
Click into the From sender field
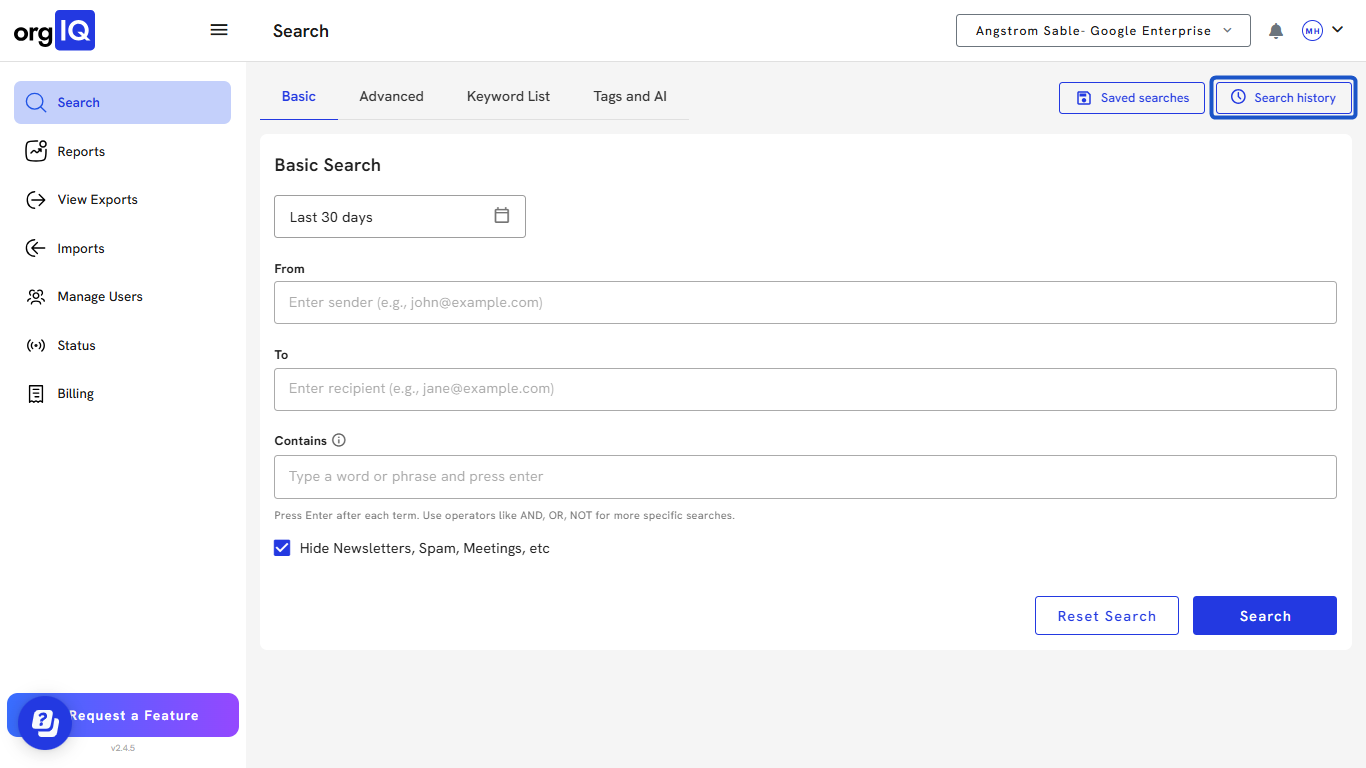pos(805,302)
